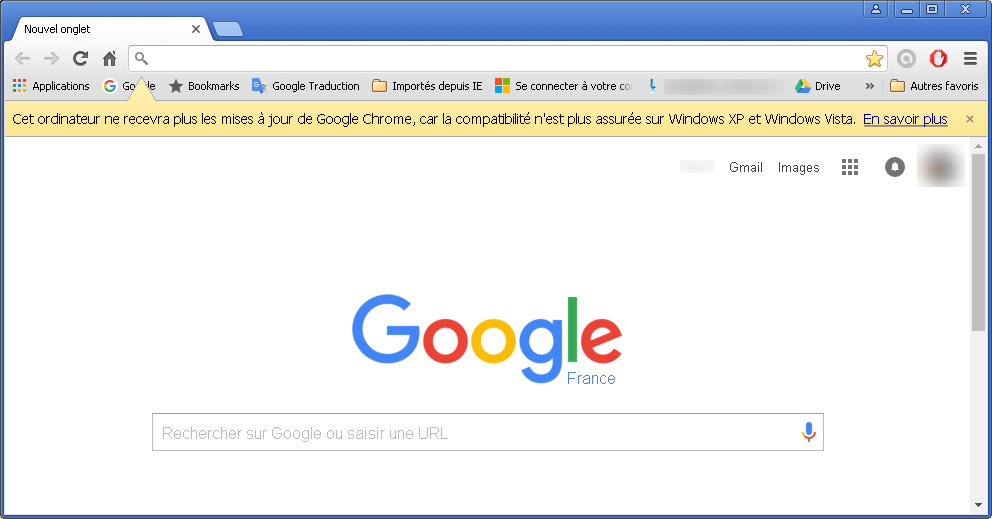Image resolution: width=992 pixels, height=519 pixels.
Task: Show Google notifications bell
Action: click(895, 167)
